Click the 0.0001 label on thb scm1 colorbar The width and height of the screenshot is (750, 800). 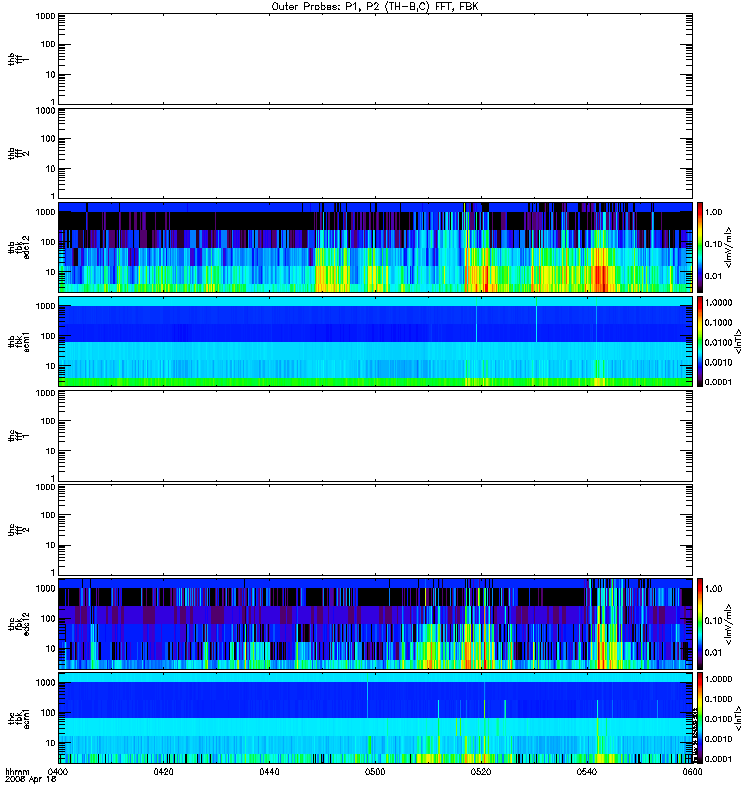coord(718,382)
